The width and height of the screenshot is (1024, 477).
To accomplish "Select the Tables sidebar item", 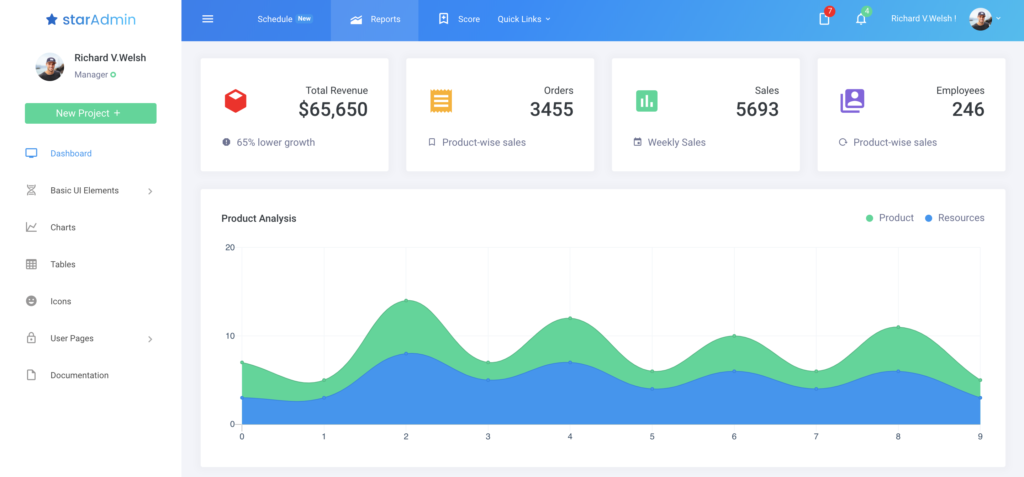I will [62, 264].
